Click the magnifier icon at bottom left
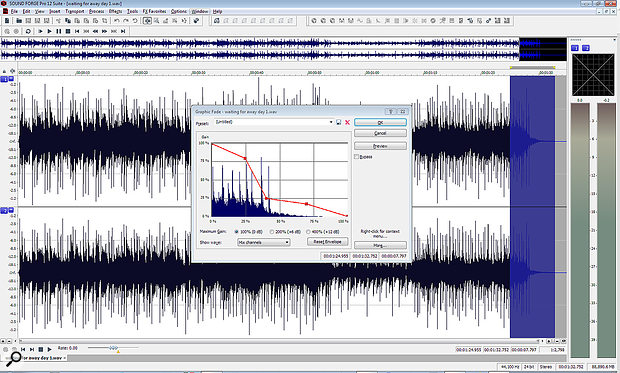 [14, 358]
